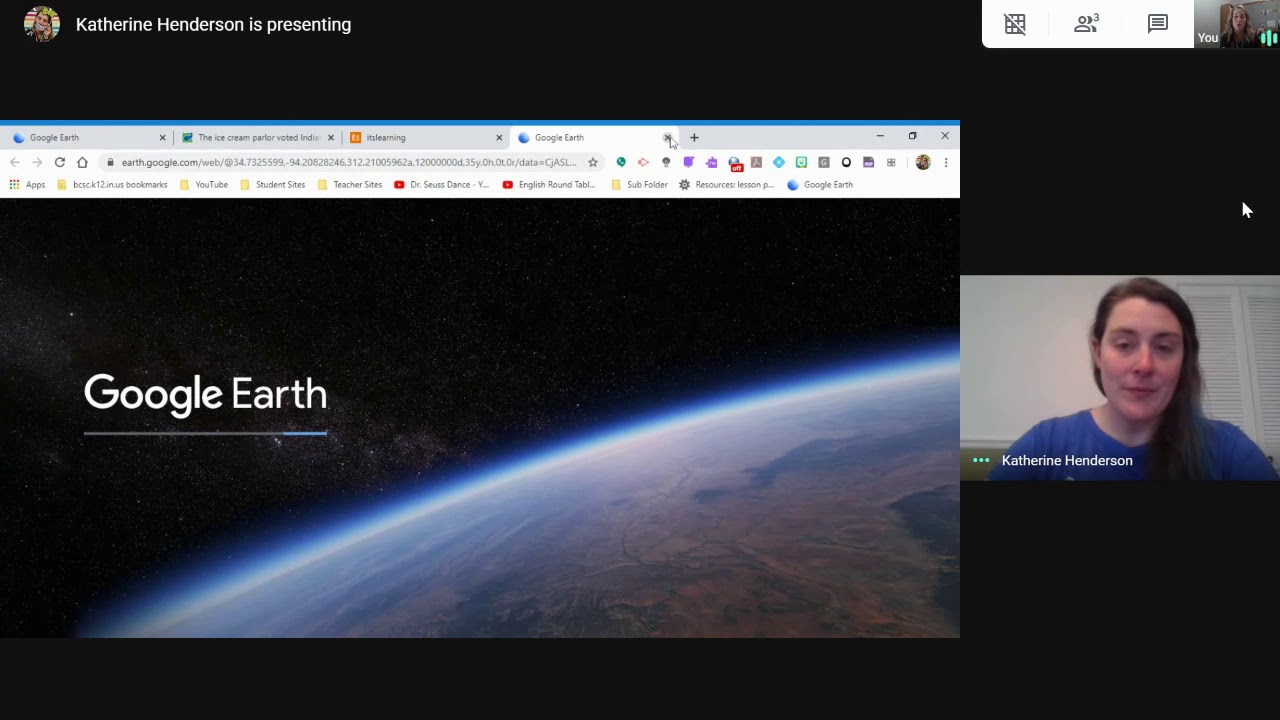Viewport: 1280px width, 720px height.
Task: Open the meeting chat panel
Action: 1158,24
